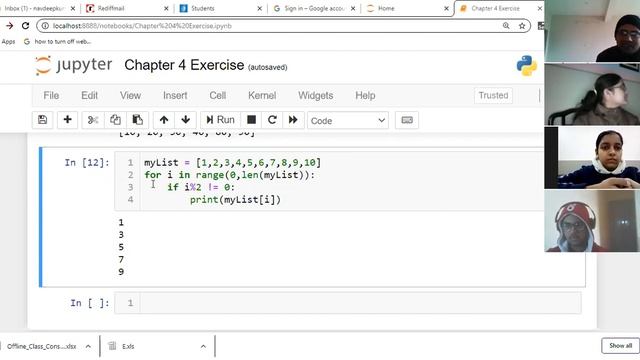Click the Python kernel logo

point(527,66)
